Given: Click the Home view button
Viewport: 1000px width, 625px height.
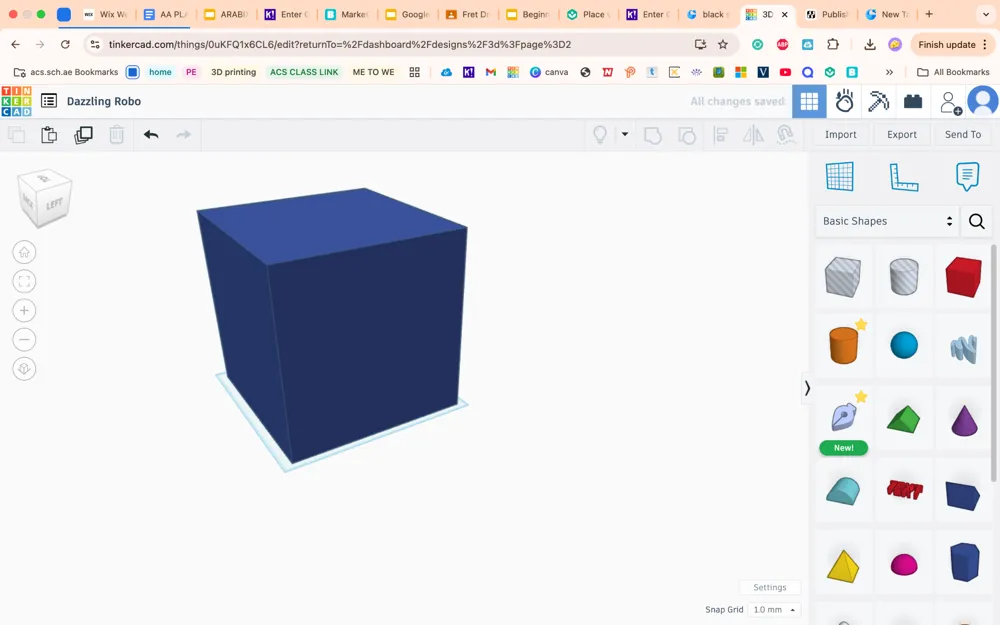Looking at the screenshot, I should (x=24, y=253).
